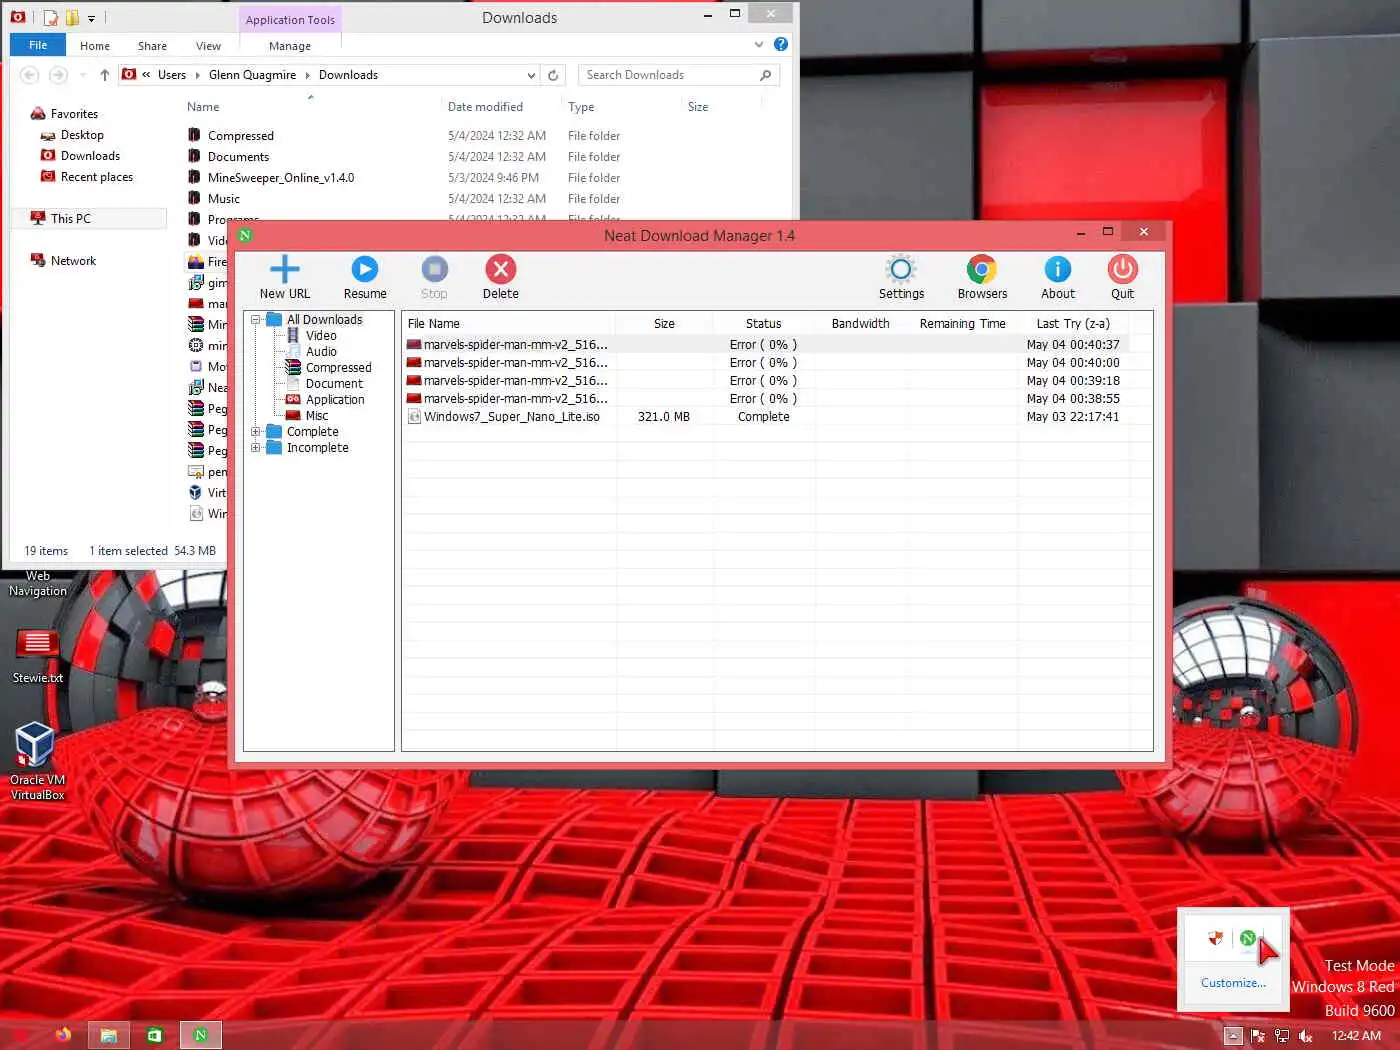Click Customize... in the tray popup
The image size is (1400, 1050).
click(1233, 983)
